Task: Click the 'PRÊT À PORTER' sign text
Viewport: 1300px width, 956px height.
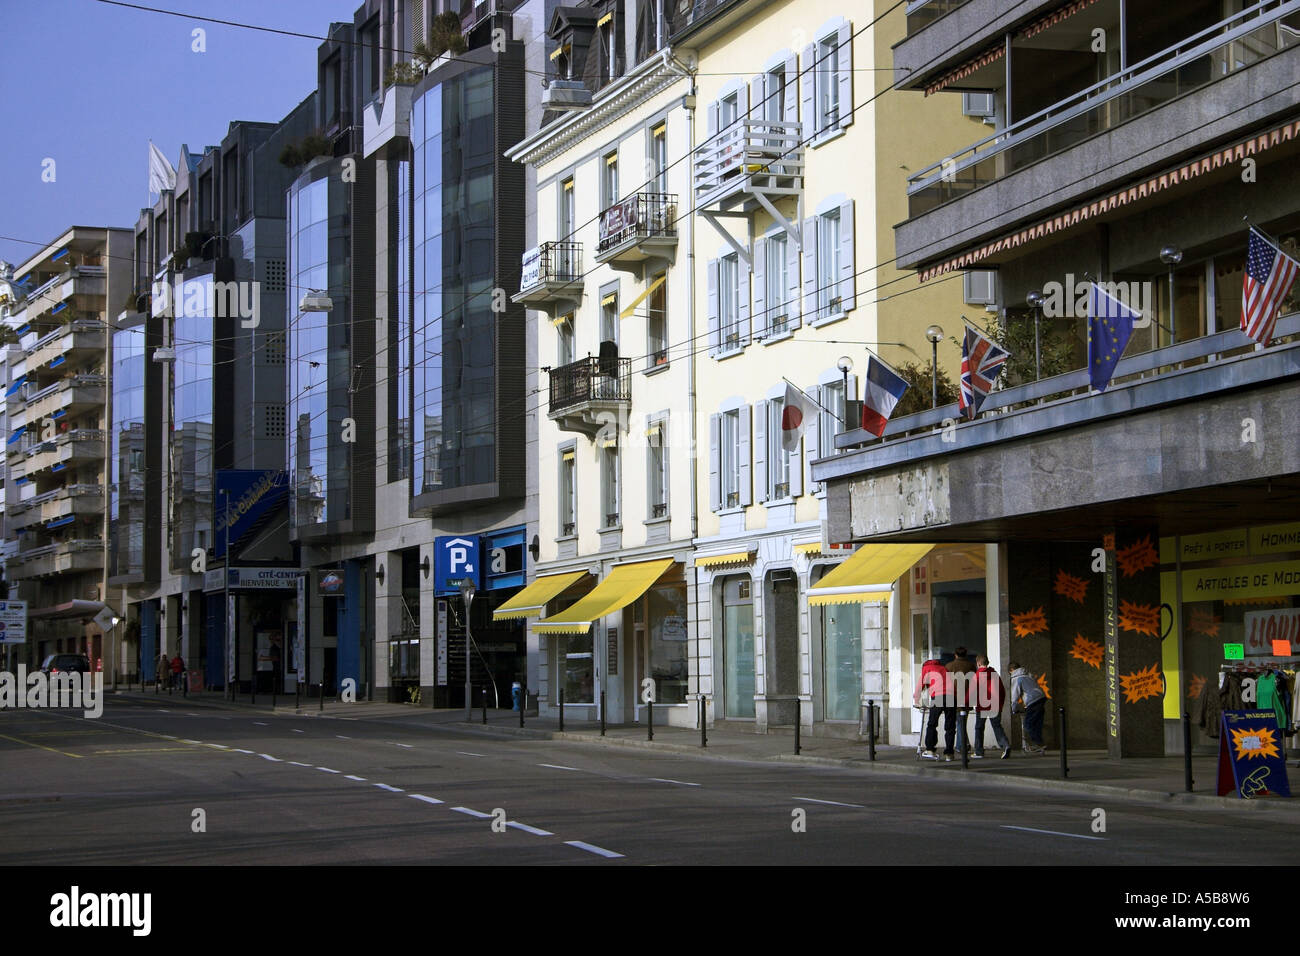Action: pyautogui.click(x=1214, y=547)
